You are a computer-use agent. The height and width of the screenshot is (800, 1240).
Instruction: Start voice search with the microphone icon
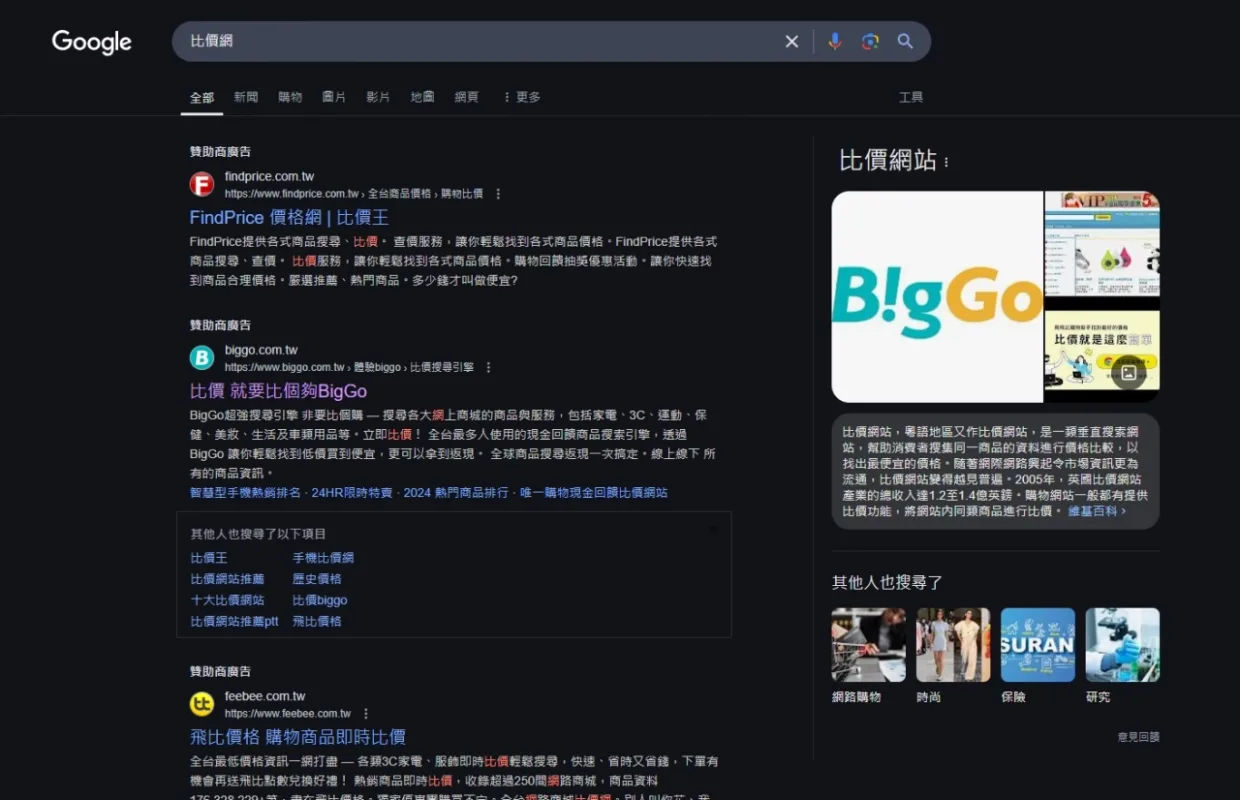point(835,41)
